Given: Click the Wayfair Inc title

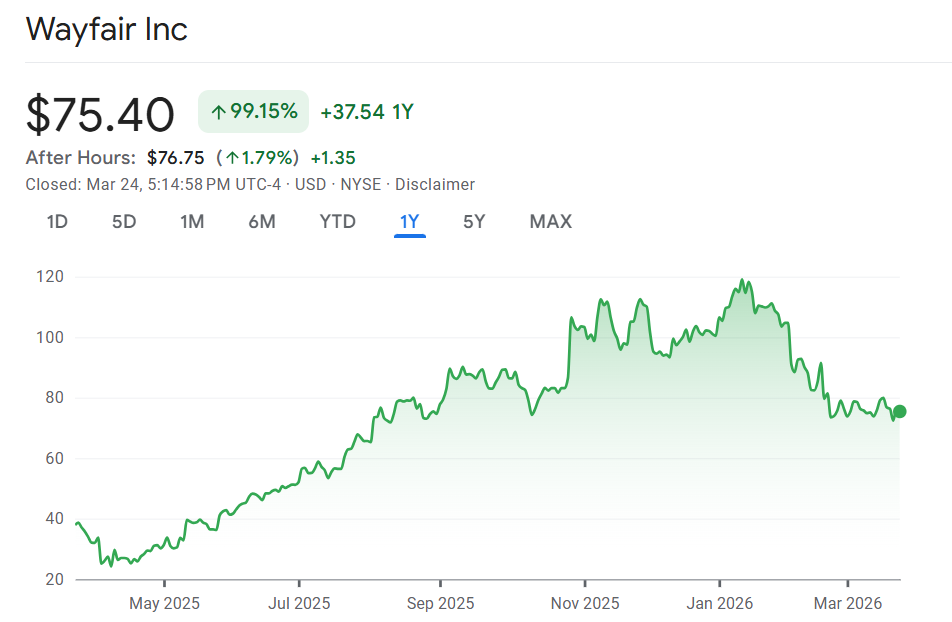Looking at the screenshot, I should coord(107,29).
